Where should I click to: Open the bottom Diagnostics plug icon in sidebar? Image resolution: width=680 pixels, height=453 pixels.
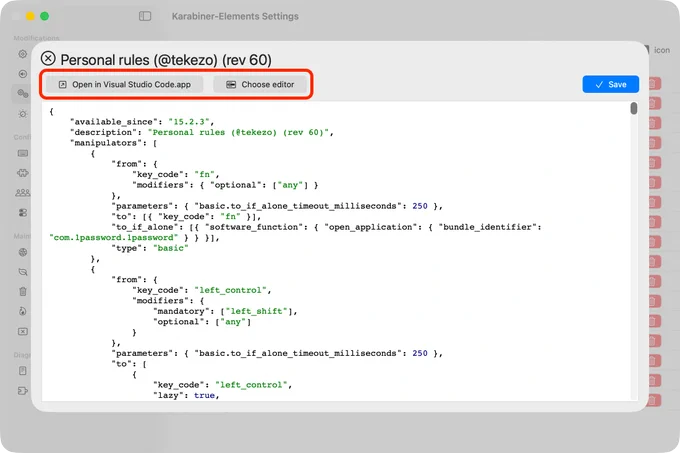23,391
